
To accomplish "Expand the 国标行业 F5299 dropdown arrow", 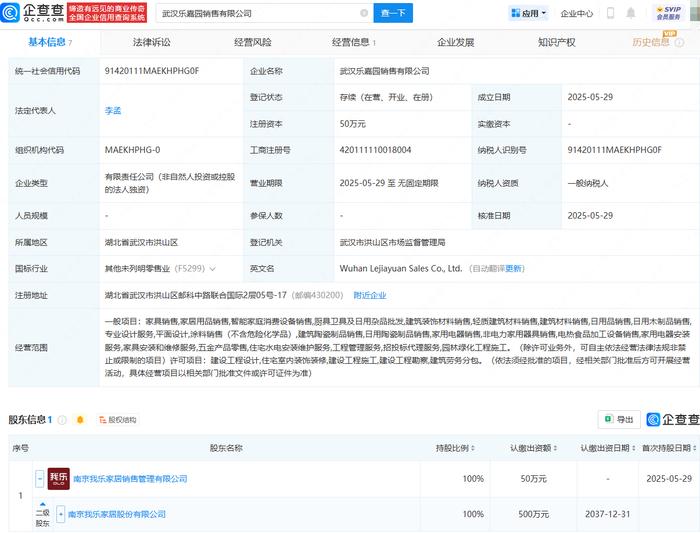I will pyautogui.click(x=212, y=269).
